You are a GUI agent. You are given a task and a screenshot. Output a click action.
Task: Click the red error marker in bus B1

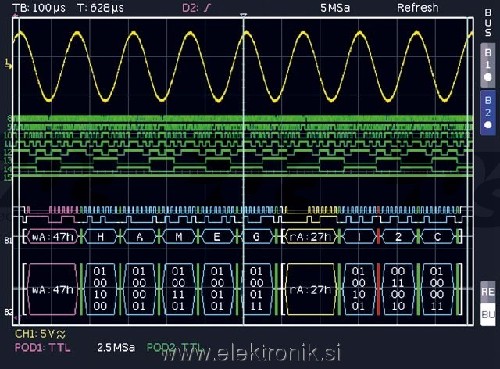coord(378,237)
